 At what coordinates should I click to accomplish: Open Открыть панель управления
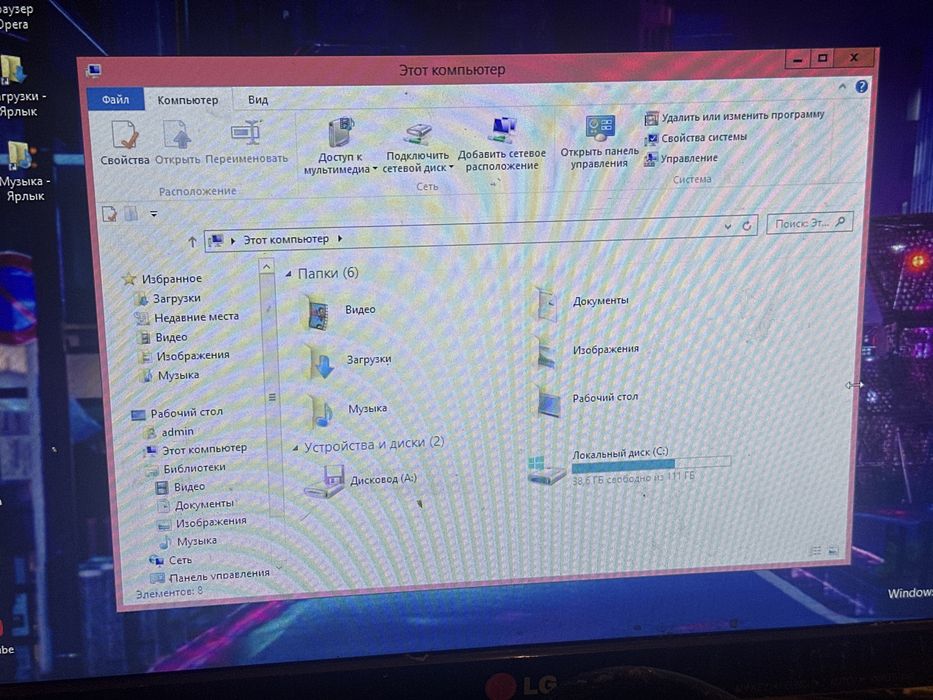(599, 142)
